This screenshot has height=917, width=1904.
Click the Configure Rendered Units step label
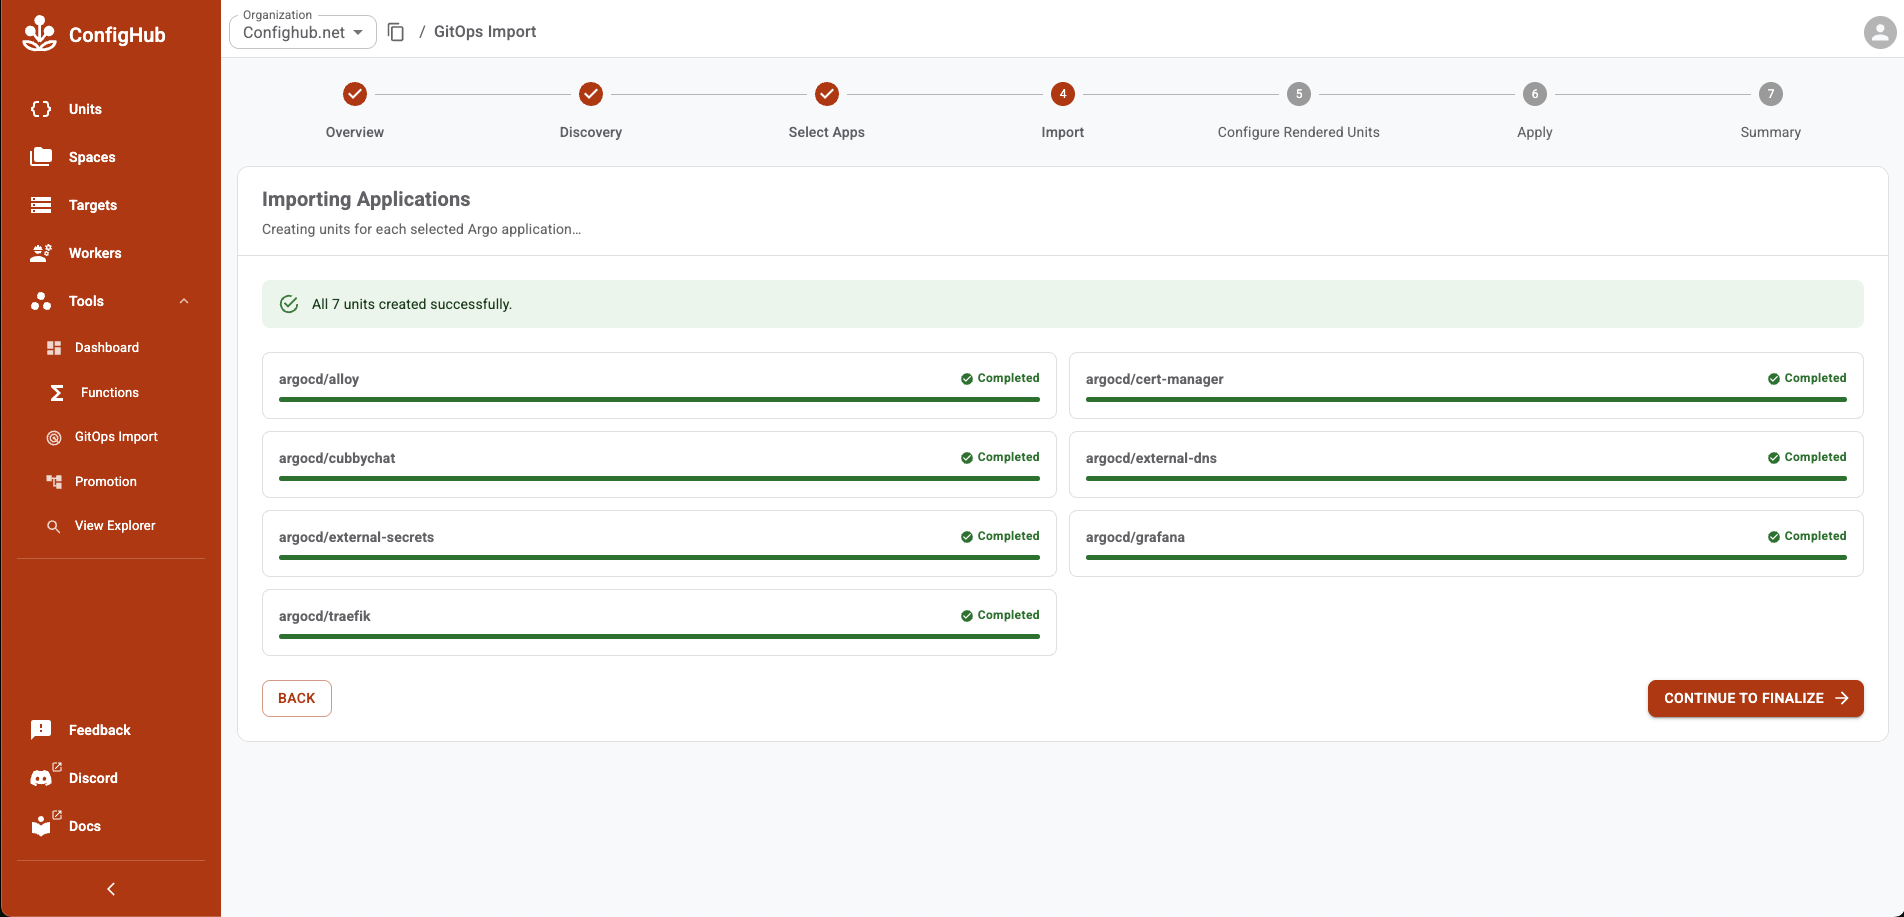(x=1299, y=132)
